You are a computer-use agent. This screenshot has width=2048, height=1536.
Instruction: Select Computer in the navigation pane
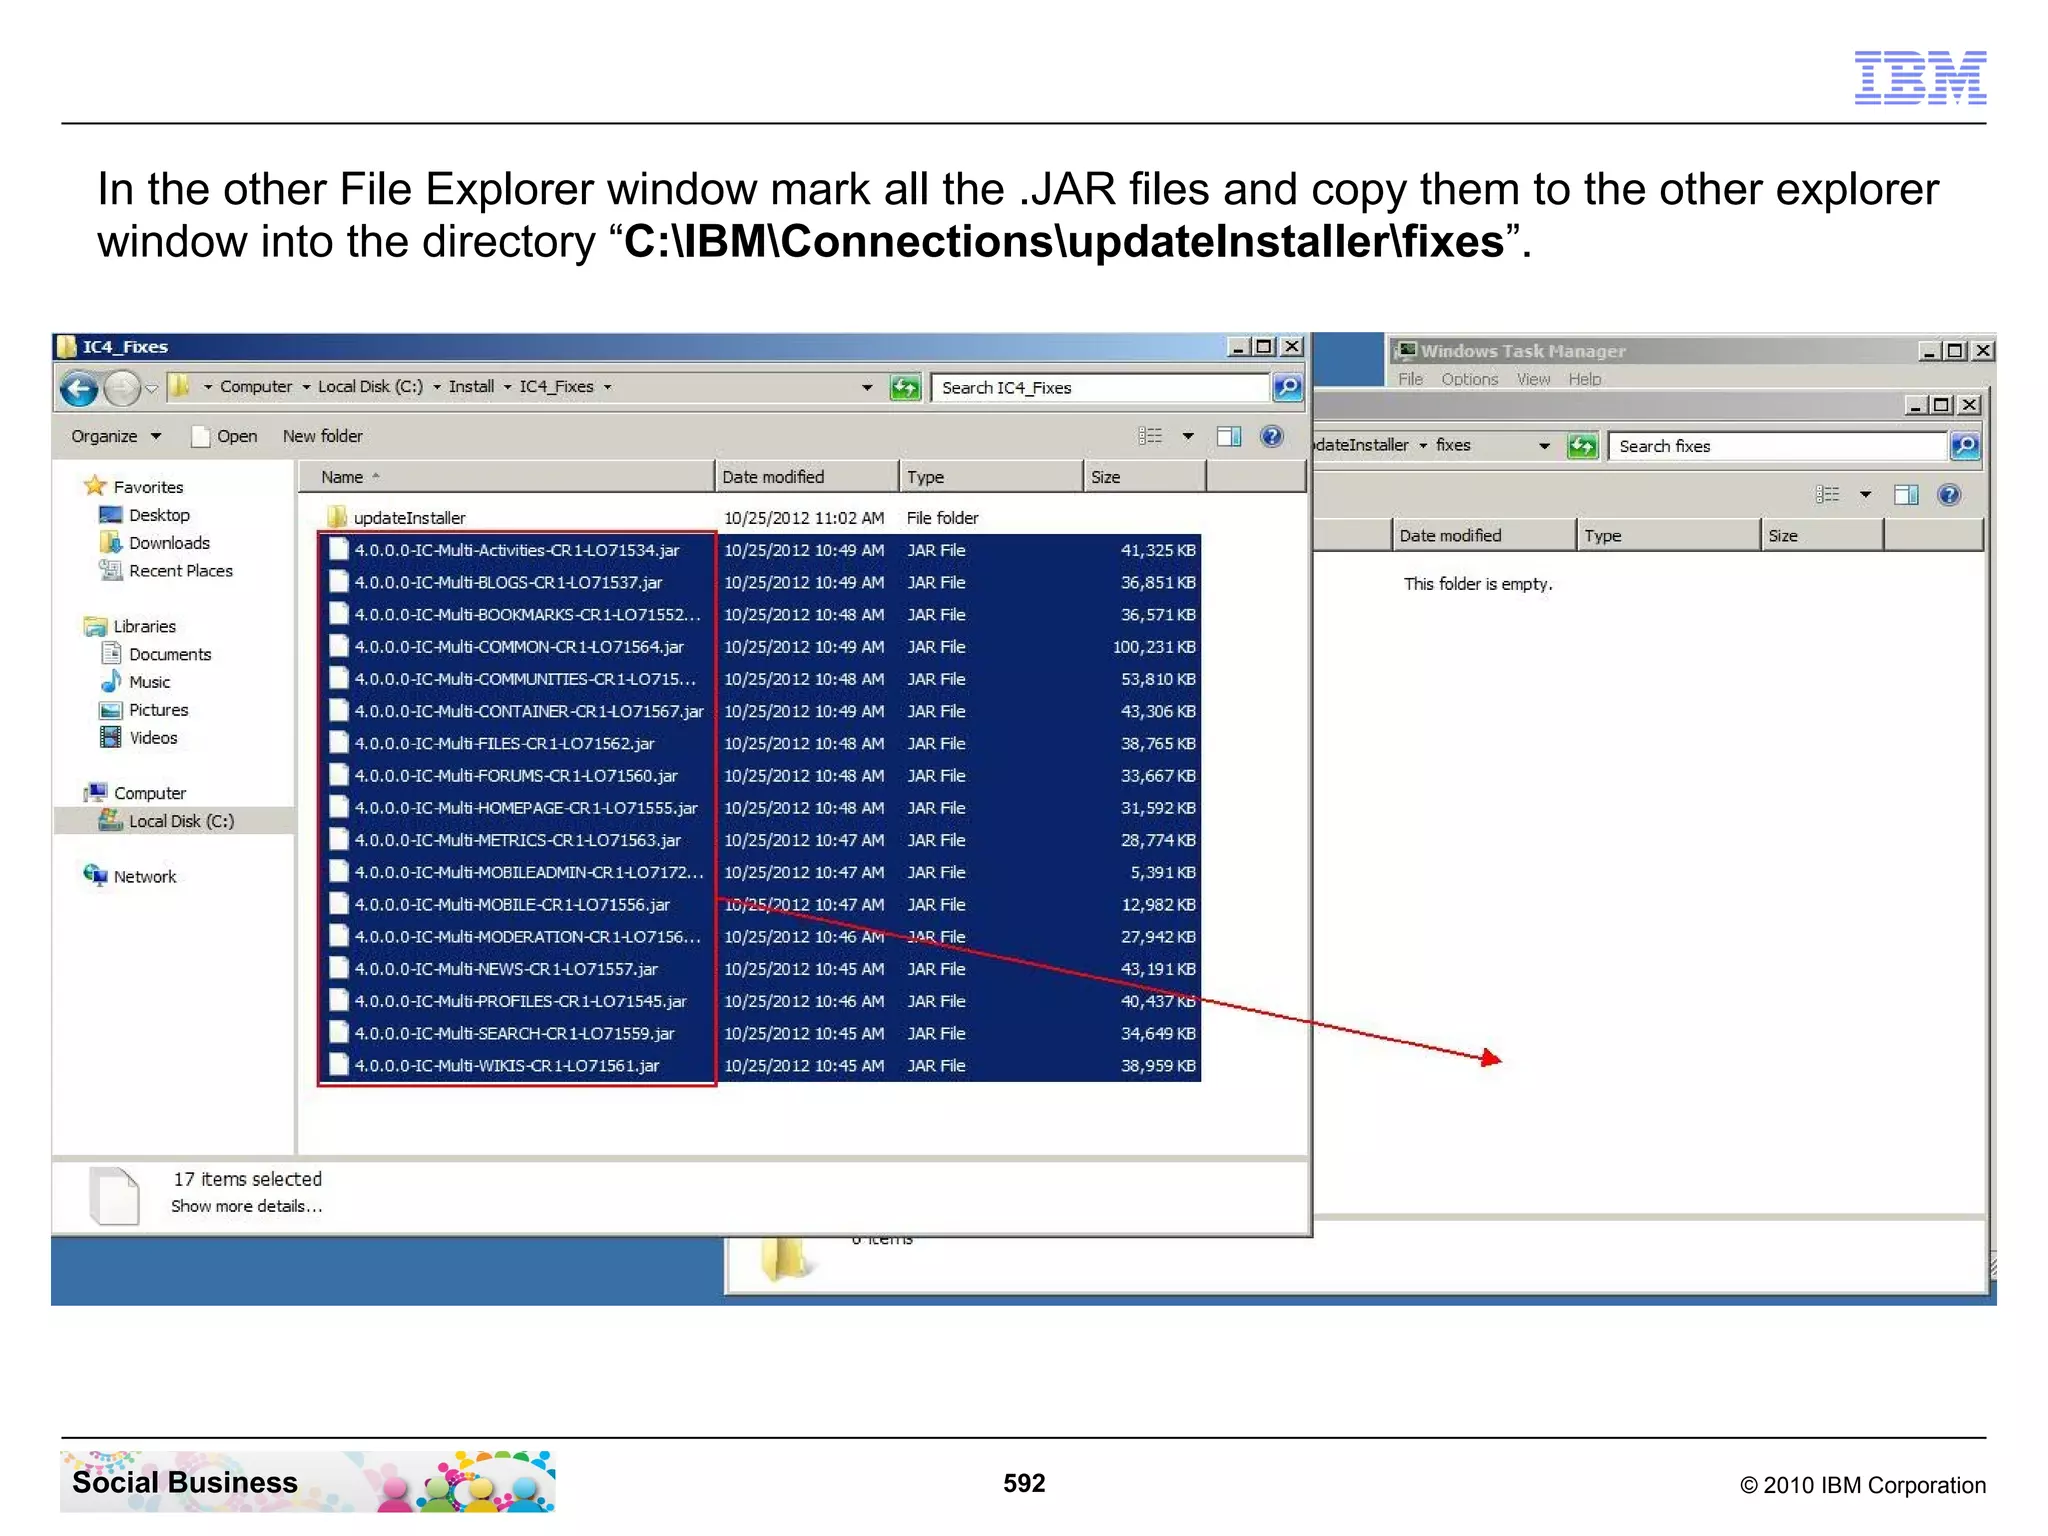[x=149, y=793]
